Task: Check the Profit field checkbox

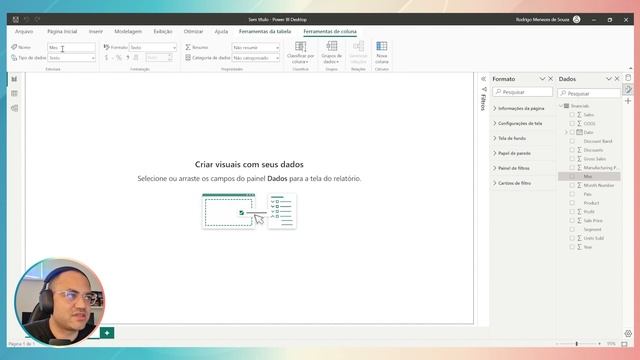Action: pyautogui.click(x=572, y=211)
